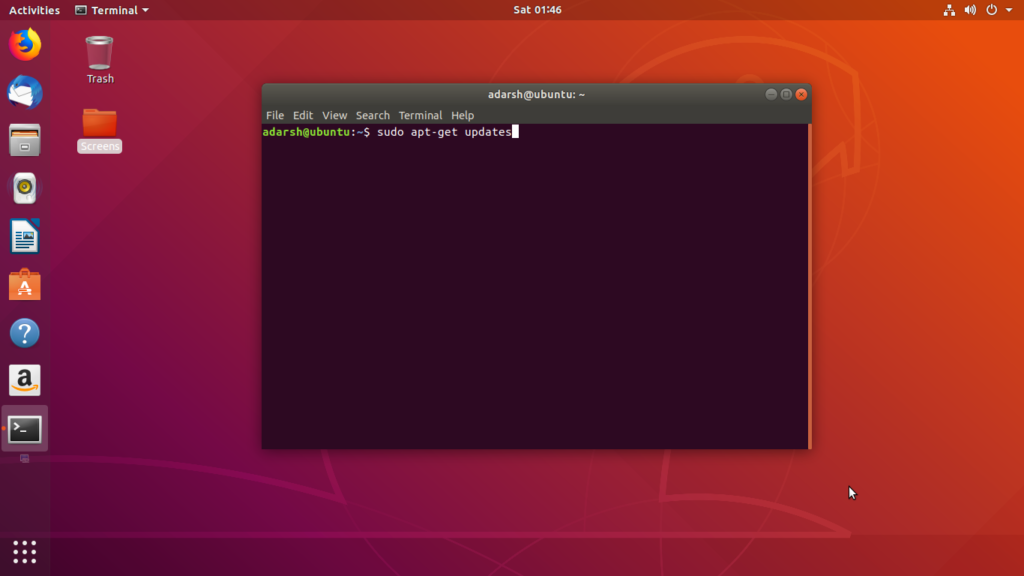Close the terminal window
The width and height of the screenshot is (1024, 576).
click(x=801, y=94)
